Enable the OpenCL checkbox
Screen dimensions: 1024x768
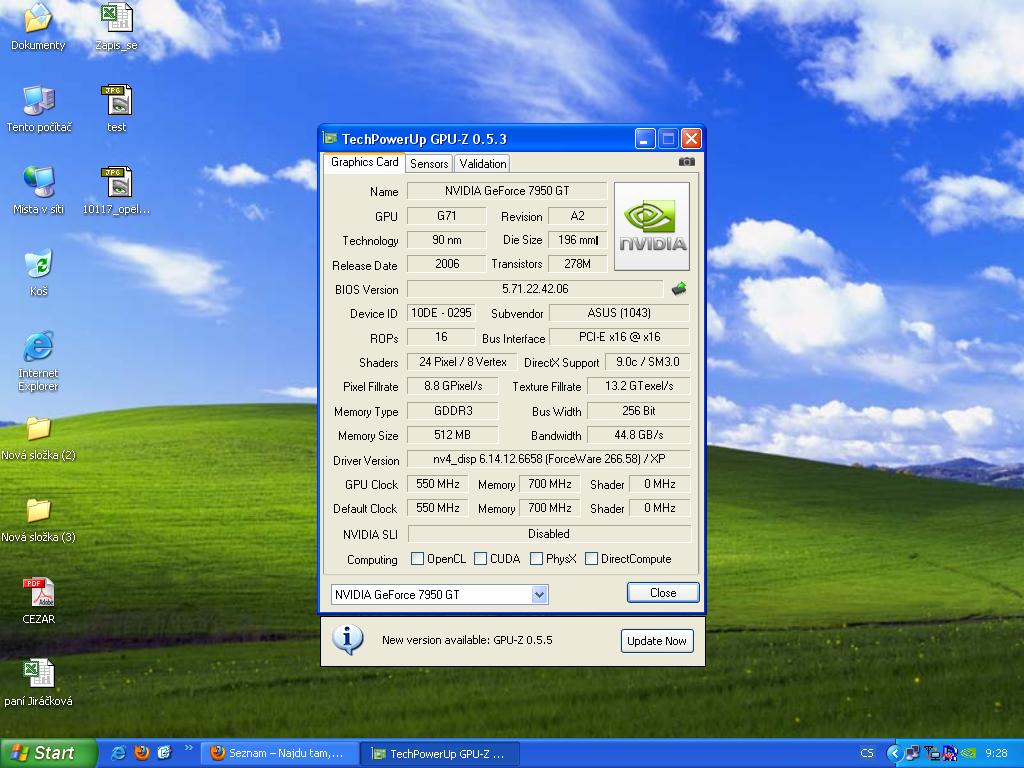tap(417, 559)
